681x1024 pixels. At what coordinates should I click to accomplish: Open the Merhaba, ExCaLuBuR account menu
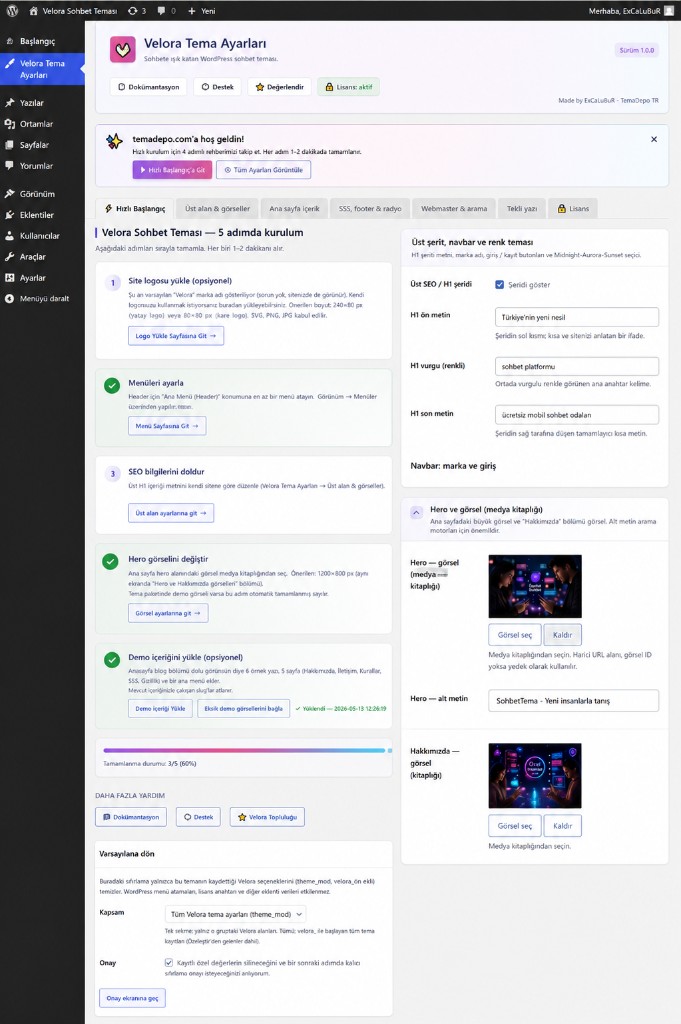(x=631, y=10)
